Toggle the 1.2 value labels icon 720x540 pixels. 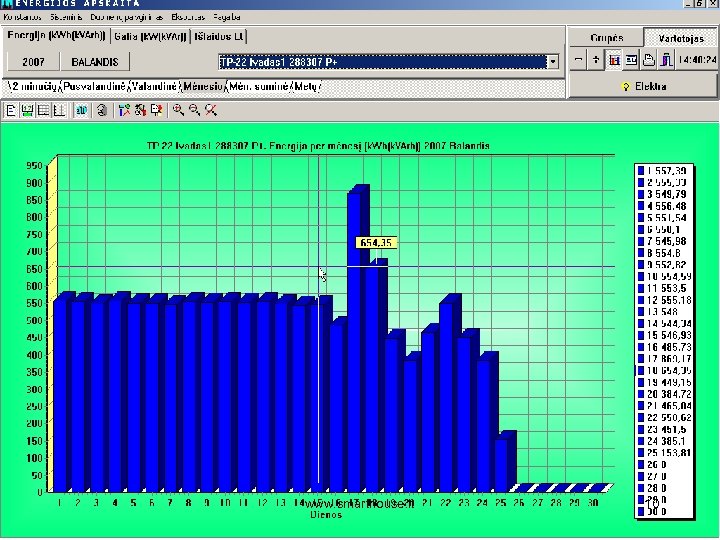(27, 110)
